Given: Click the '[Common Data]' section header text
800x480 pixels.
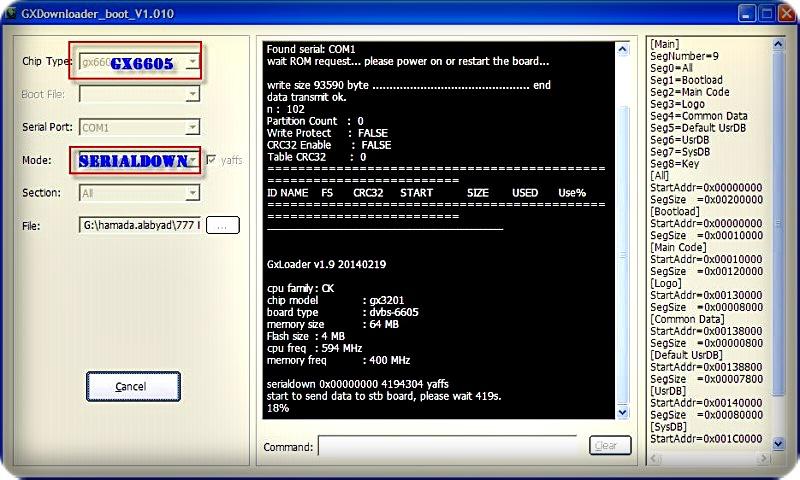Looking at the screenshot, I should click(x=687, y=319).
